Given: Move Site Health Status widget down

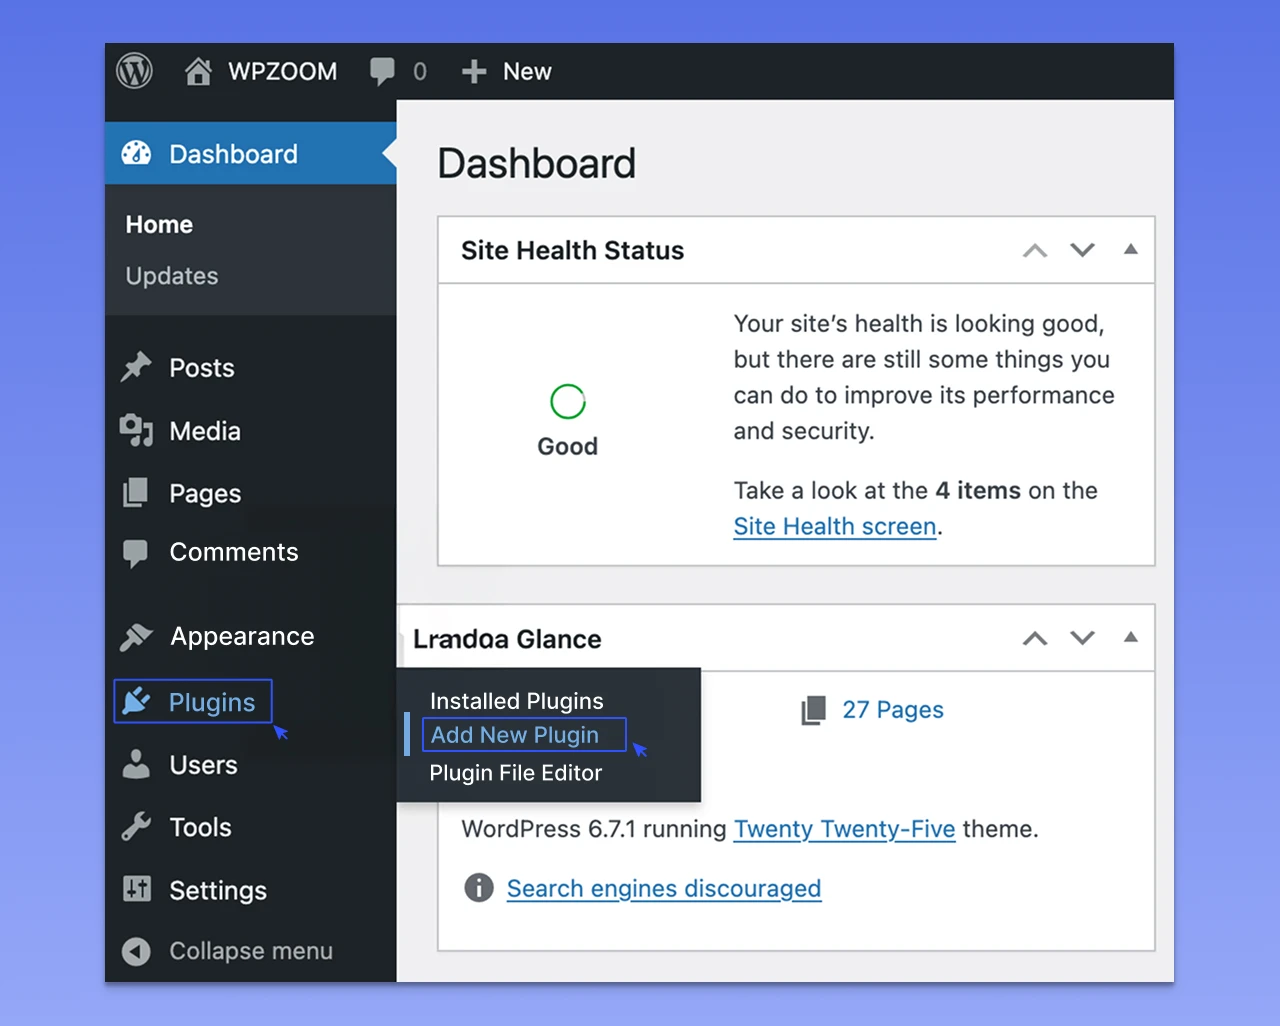Looking at the screenshot, I should (1082, 250).
